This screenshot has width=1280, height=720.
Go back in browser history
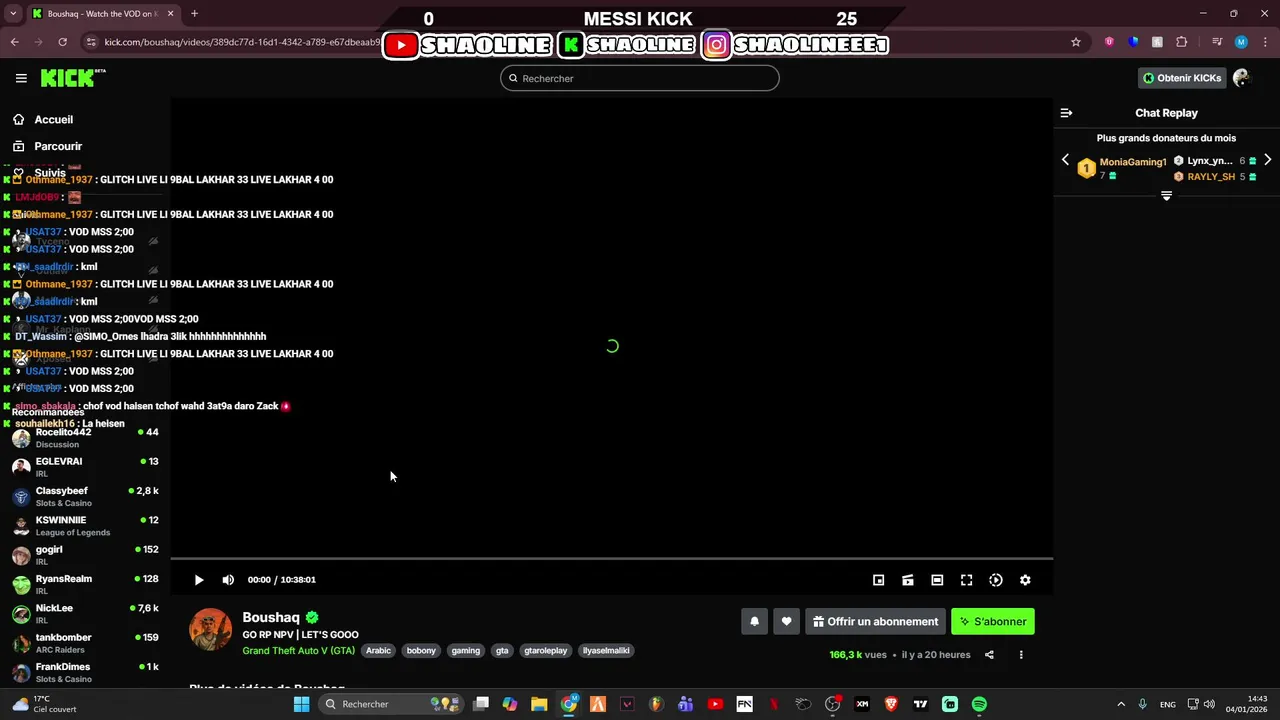pos(14,42)
